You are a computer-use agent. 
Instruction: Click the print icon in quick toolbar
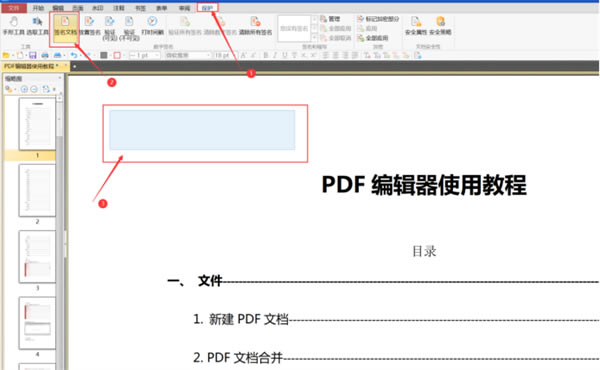[45, 55]
